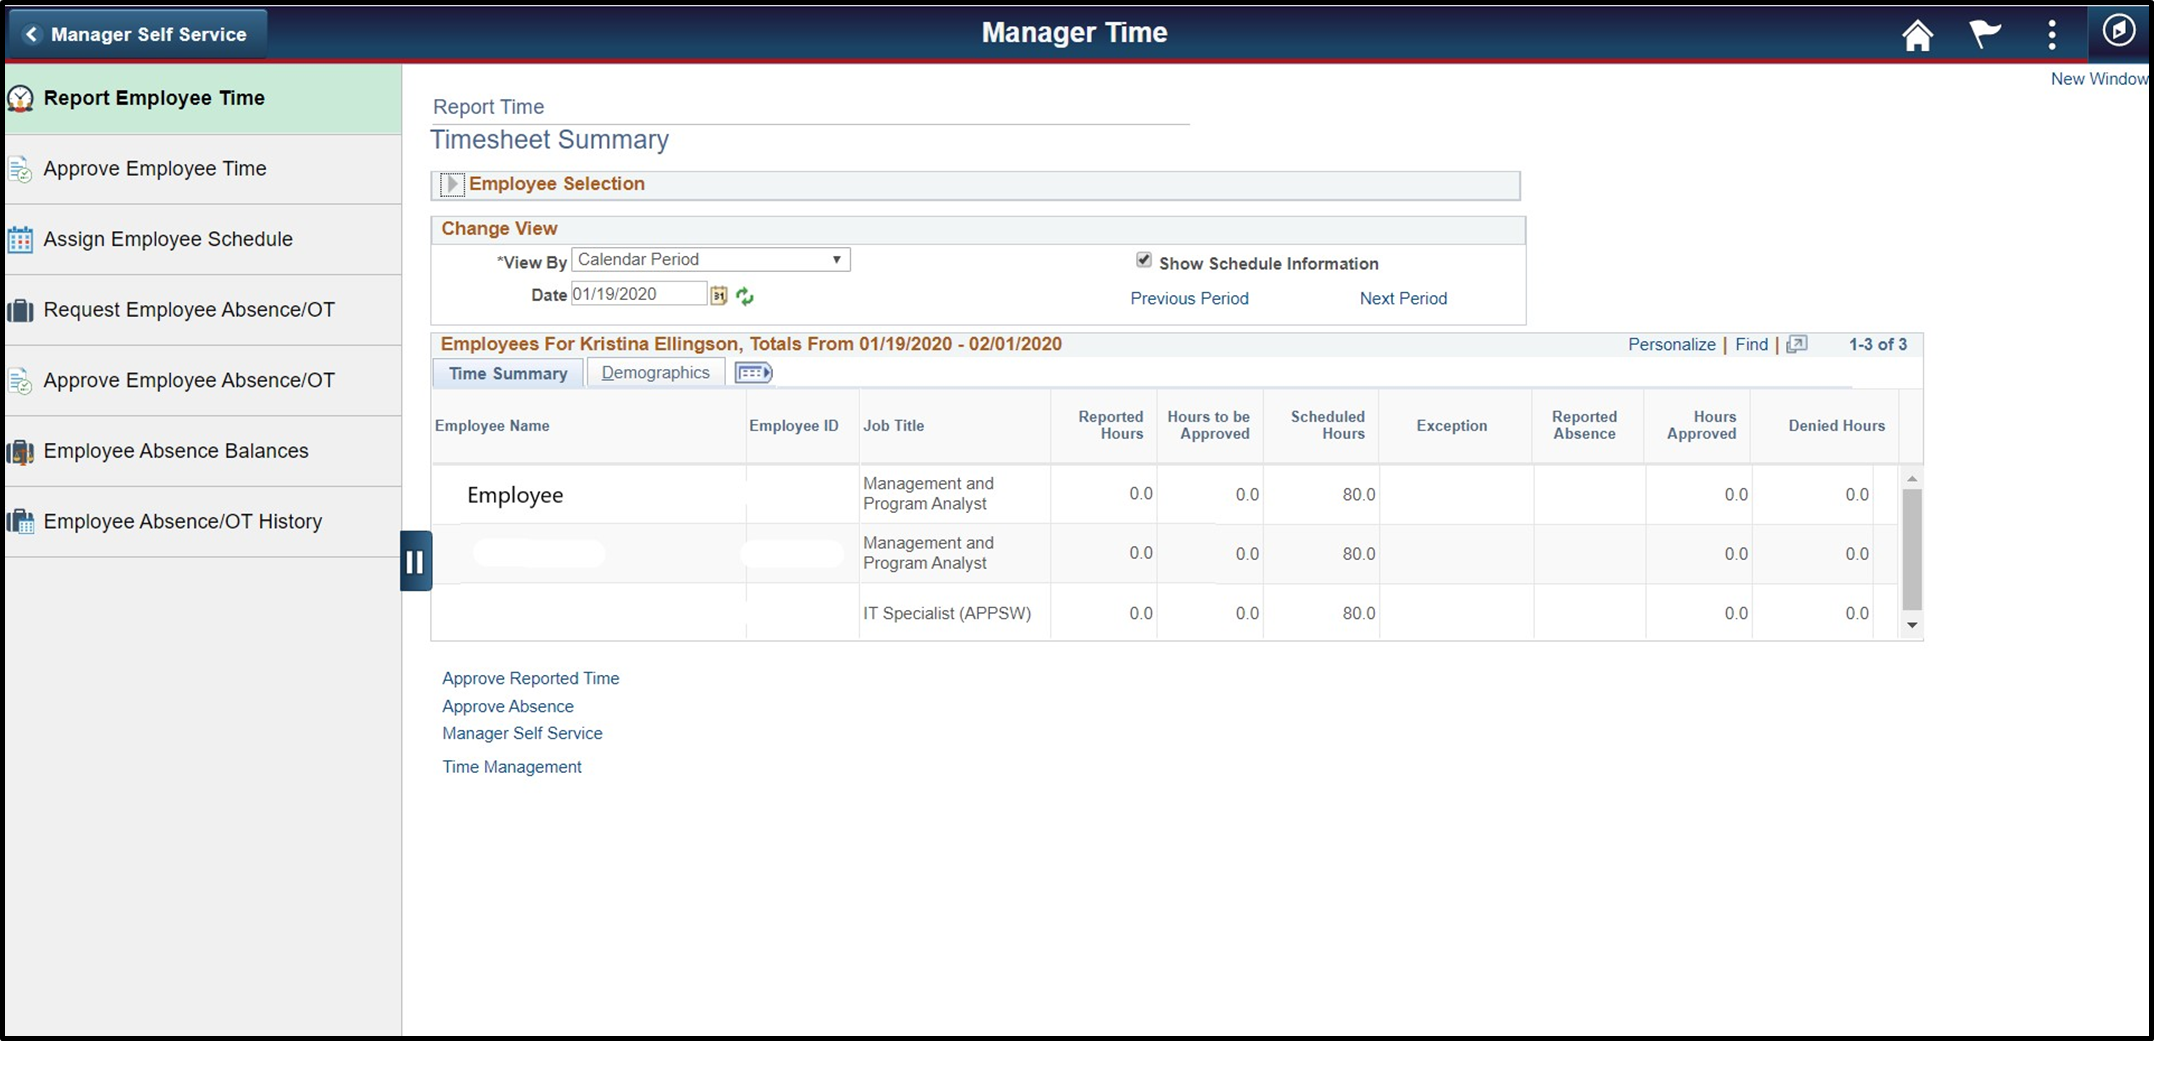The width and height of the screenshot is (2171, 1070).
Task: Click the Show All Columns icon
Action: tap(753, 373)
